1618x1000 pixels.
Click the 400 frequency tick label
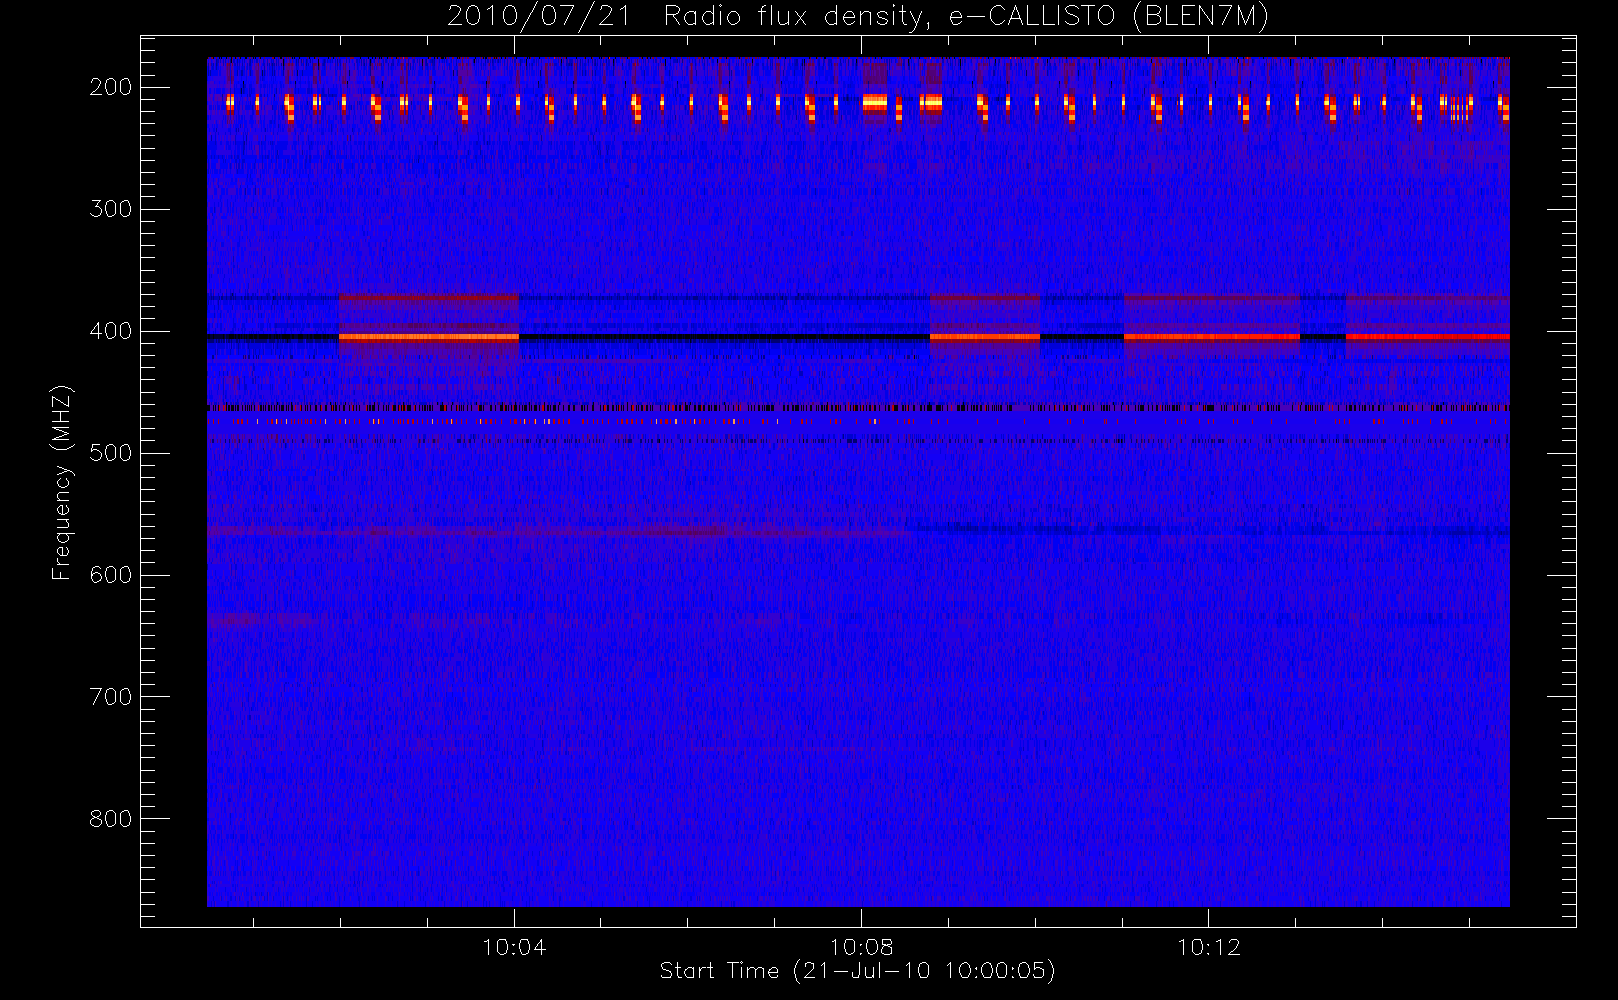point(111,331)
